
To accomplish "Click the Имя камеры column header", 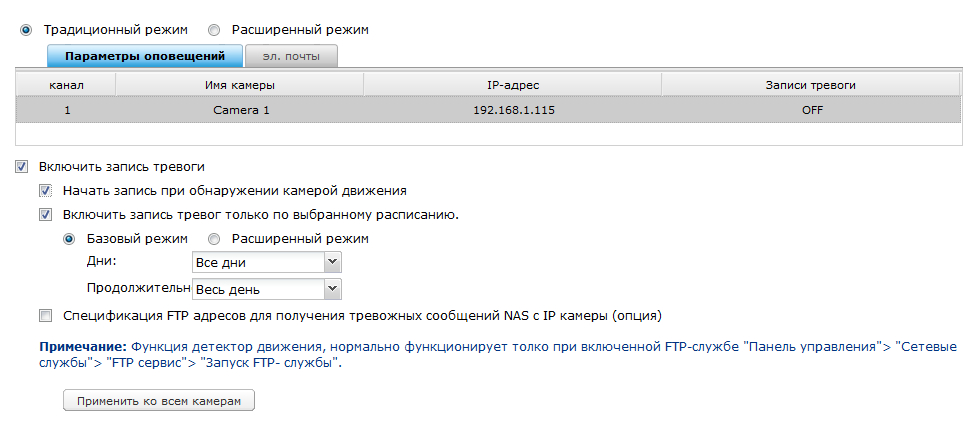I will coord(240,85).
